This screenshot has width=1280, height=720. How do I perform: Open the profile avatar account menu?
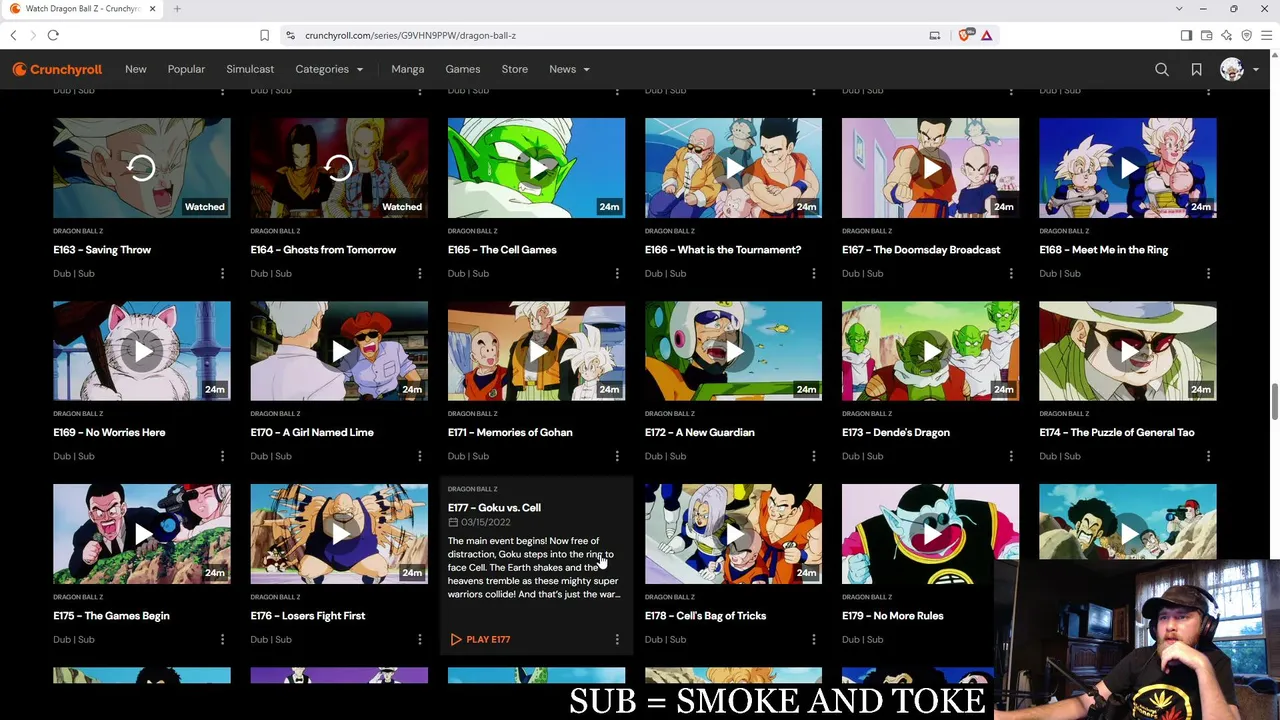[x=1239, y=69]
